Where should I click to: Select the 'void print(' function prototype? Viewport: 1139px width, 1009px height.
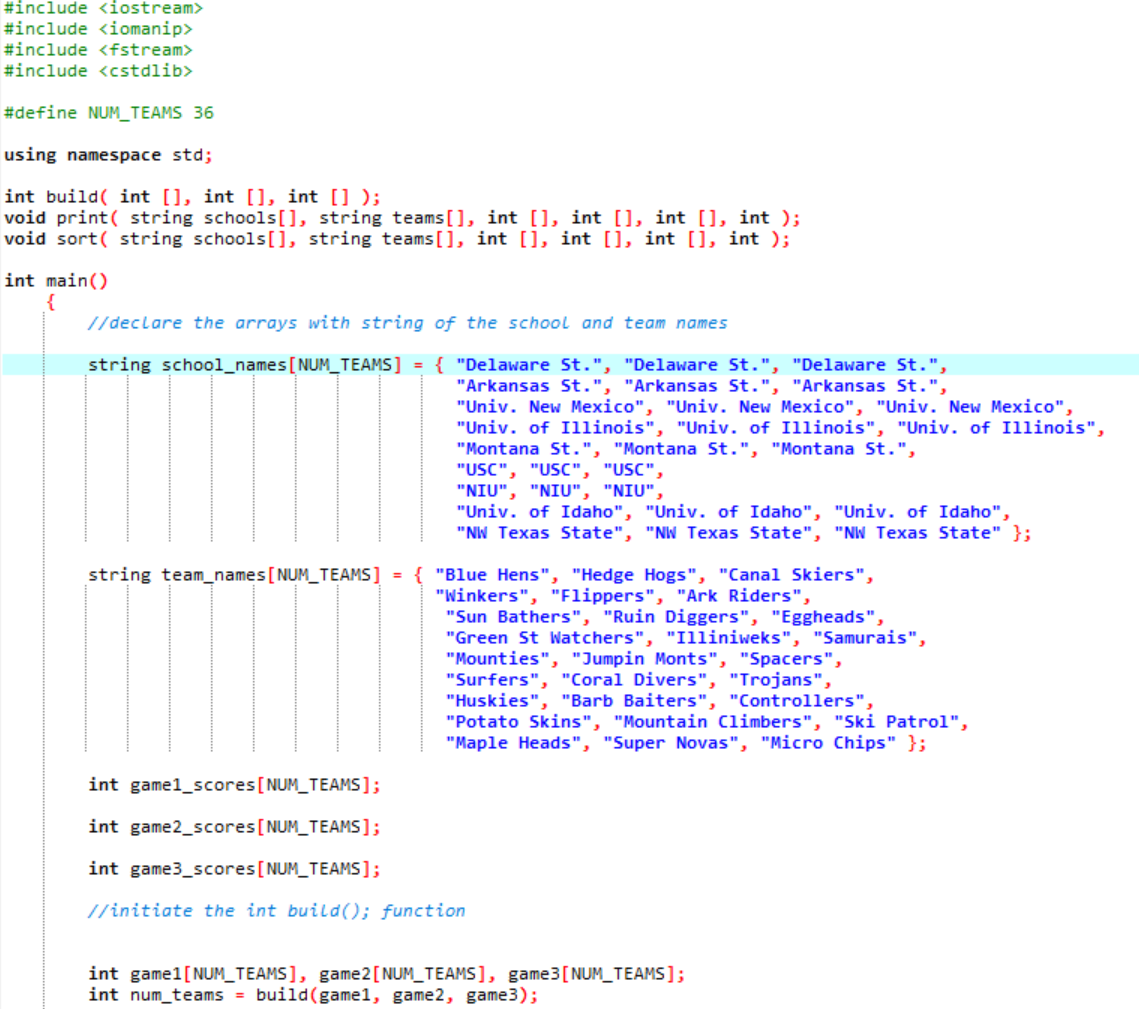(402, 218)
